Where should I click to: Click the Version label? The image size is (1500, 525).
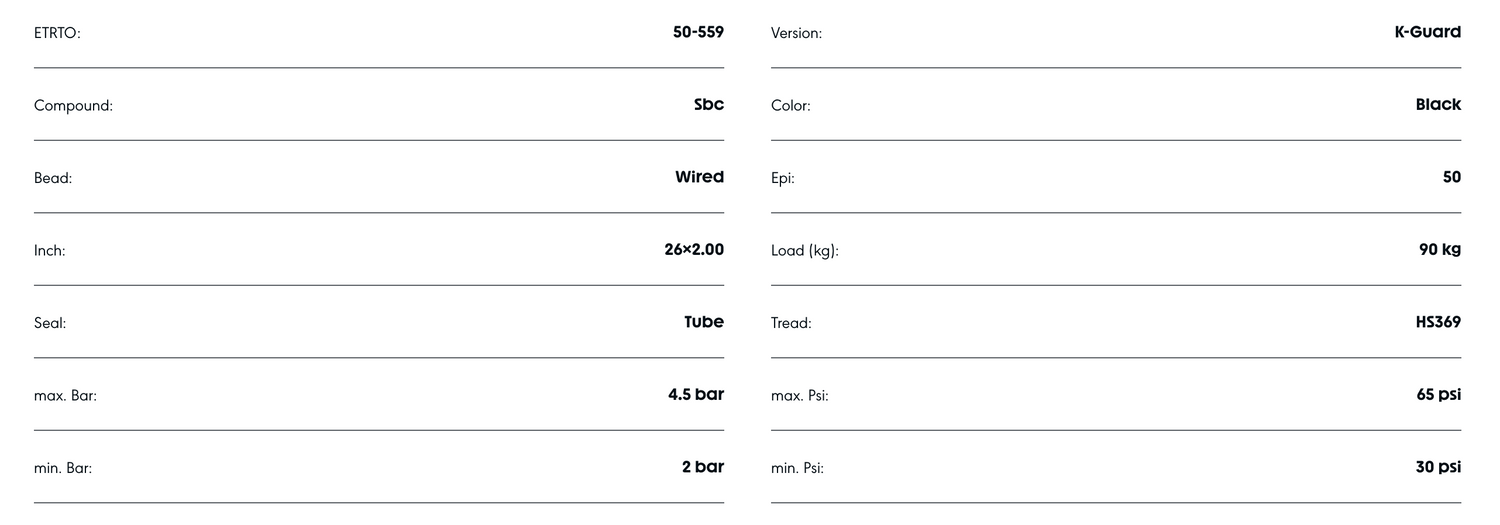pyautogui.click(x=796, y=34)
